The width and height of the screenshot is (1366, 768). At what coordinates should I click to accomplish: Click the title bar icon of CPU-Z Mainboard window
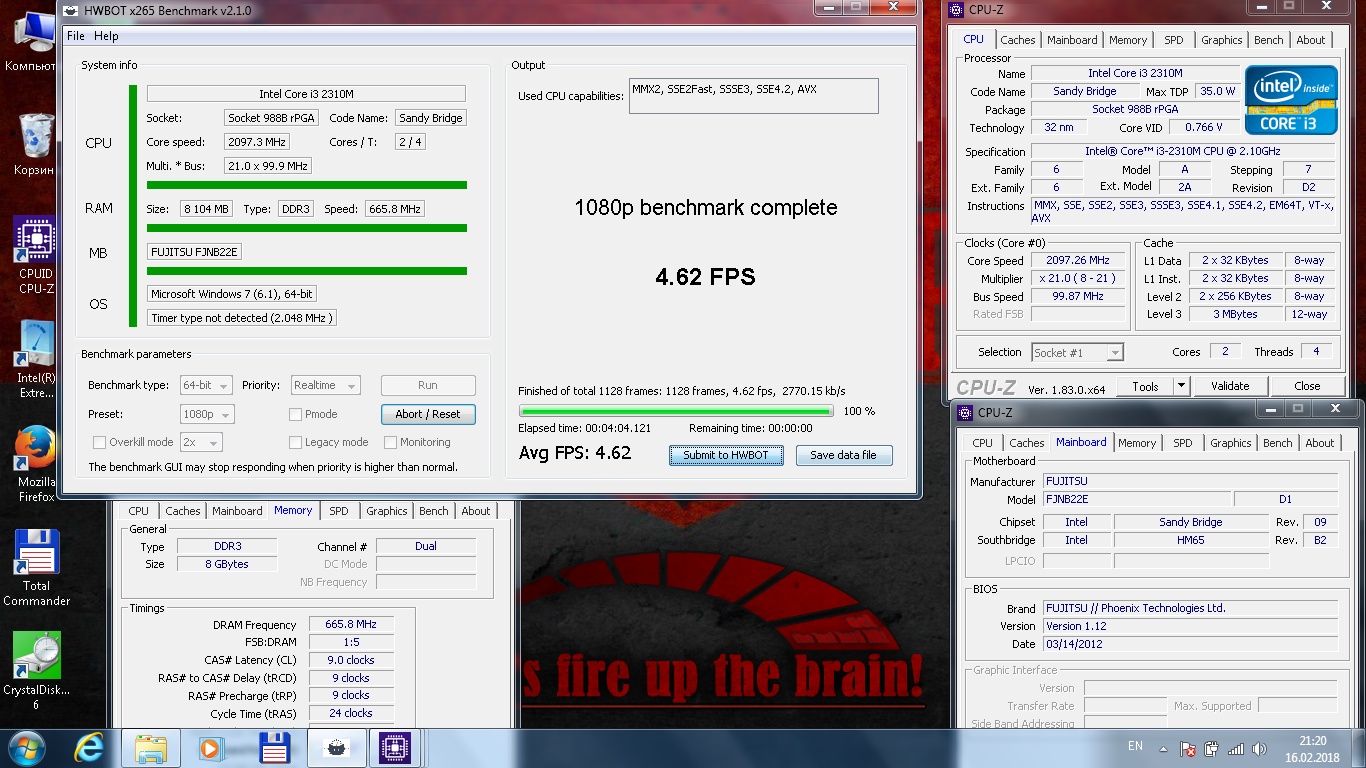[966, 412]
